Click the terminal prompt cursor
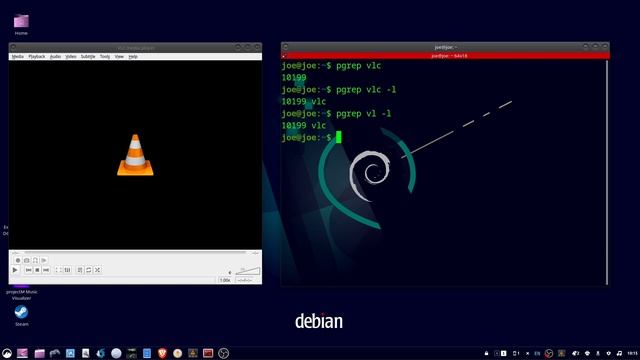The width and height of the screenshot is (640, 360). (338, 137)
